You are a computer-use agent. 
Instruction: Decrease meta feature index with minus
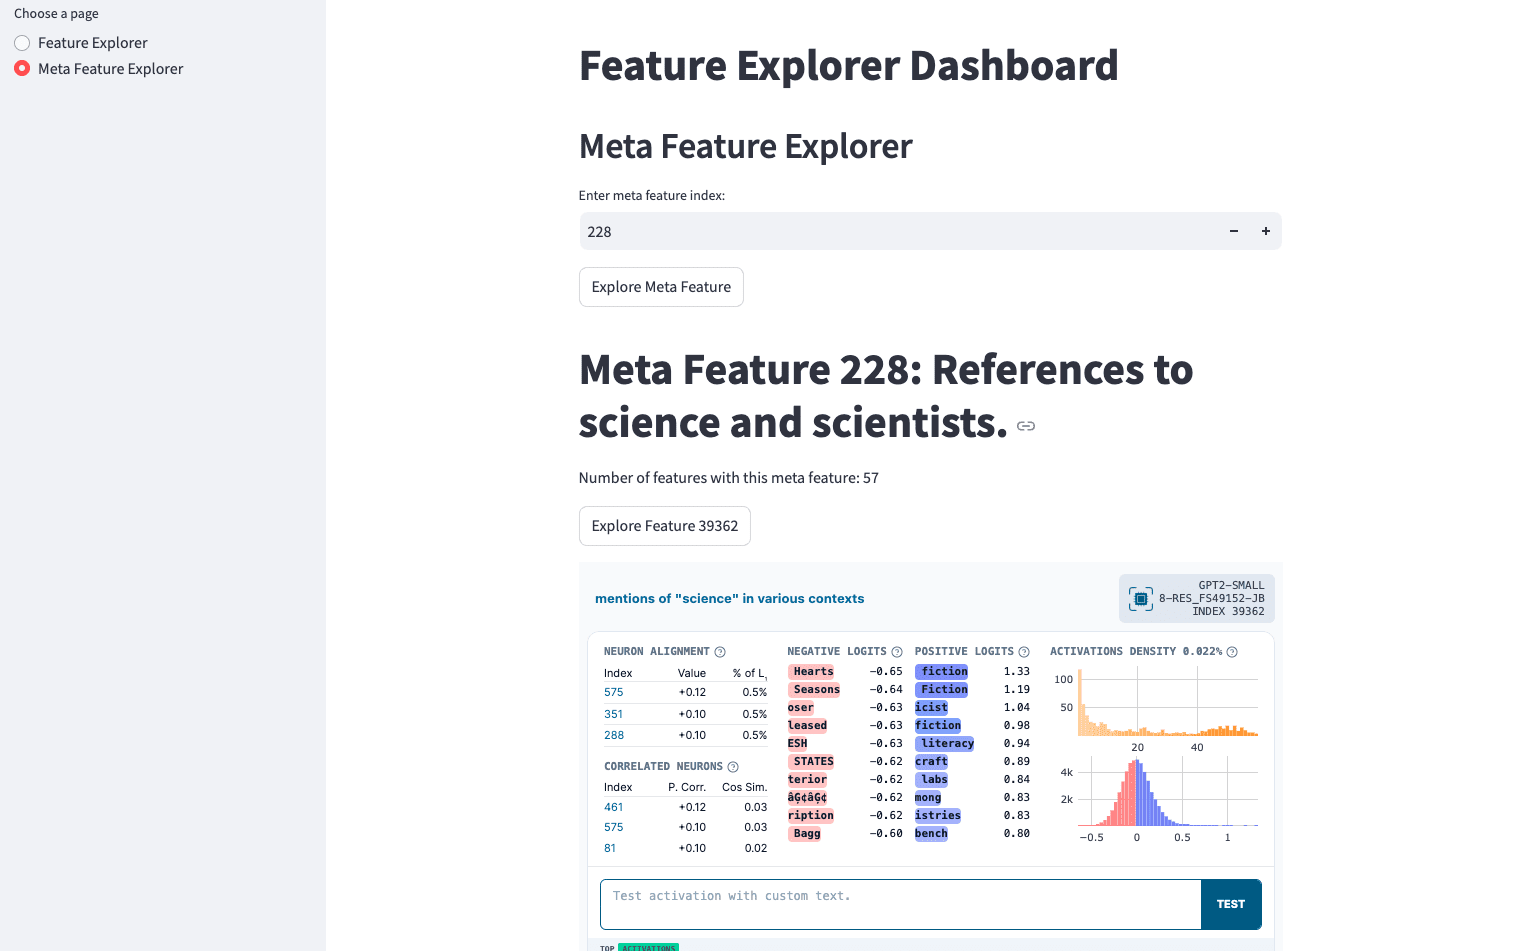(1234, 231)
